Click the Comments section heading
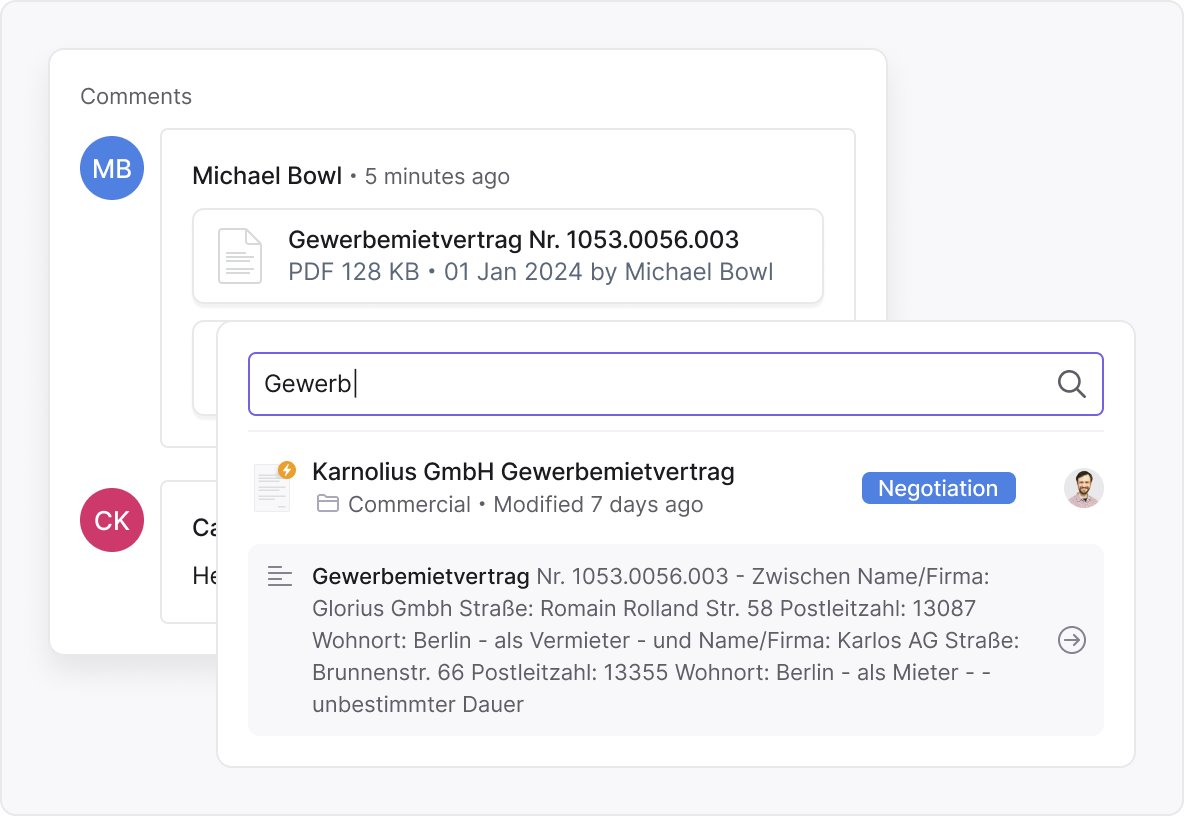Viewport: 1184px width, 816px height. click(x=136, y=96)
